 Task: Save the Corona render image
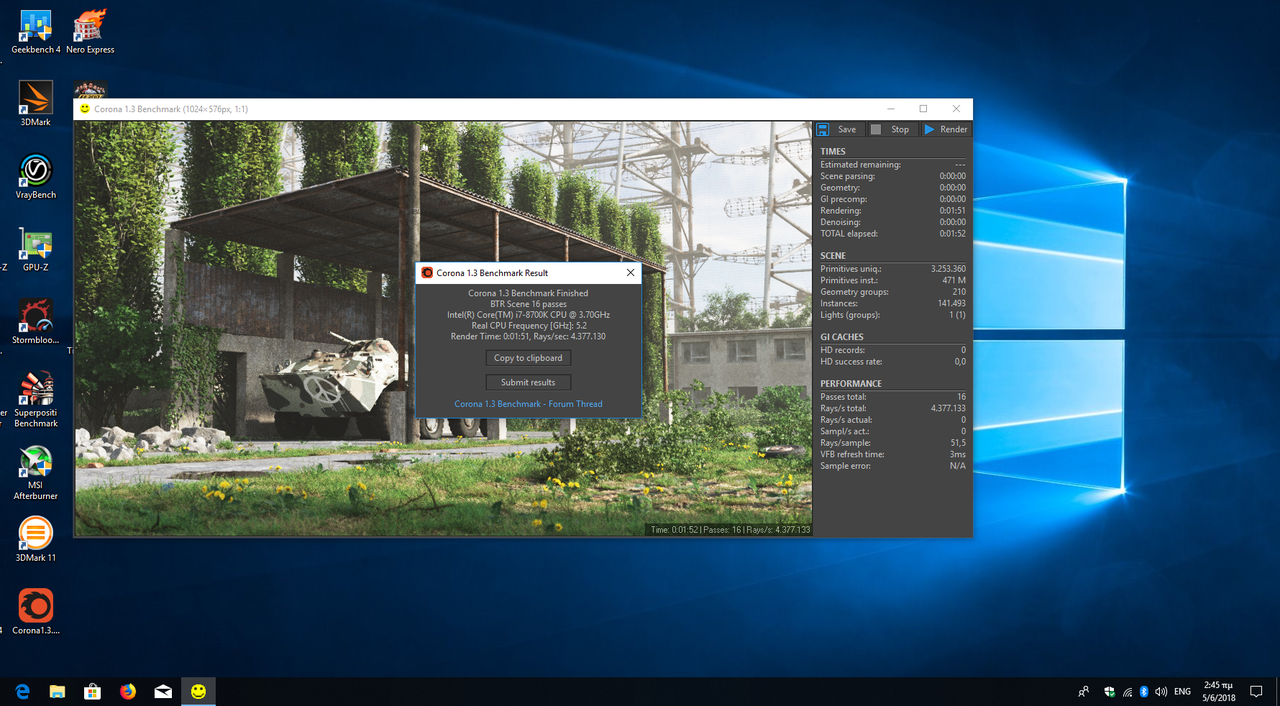click(x=837, y=130)
